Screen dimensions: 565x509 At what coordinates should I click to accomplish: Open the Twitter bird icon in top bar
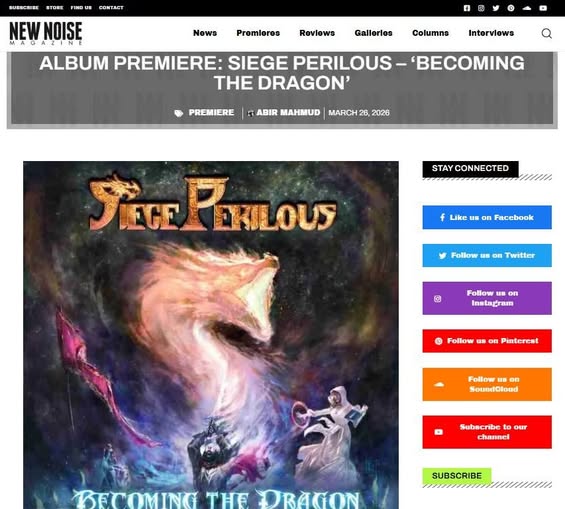click(x=496, y=8)
